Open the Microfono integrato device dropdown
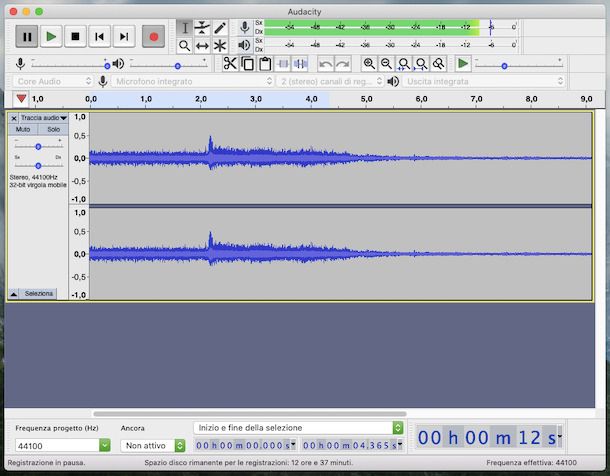 [193, 81]
